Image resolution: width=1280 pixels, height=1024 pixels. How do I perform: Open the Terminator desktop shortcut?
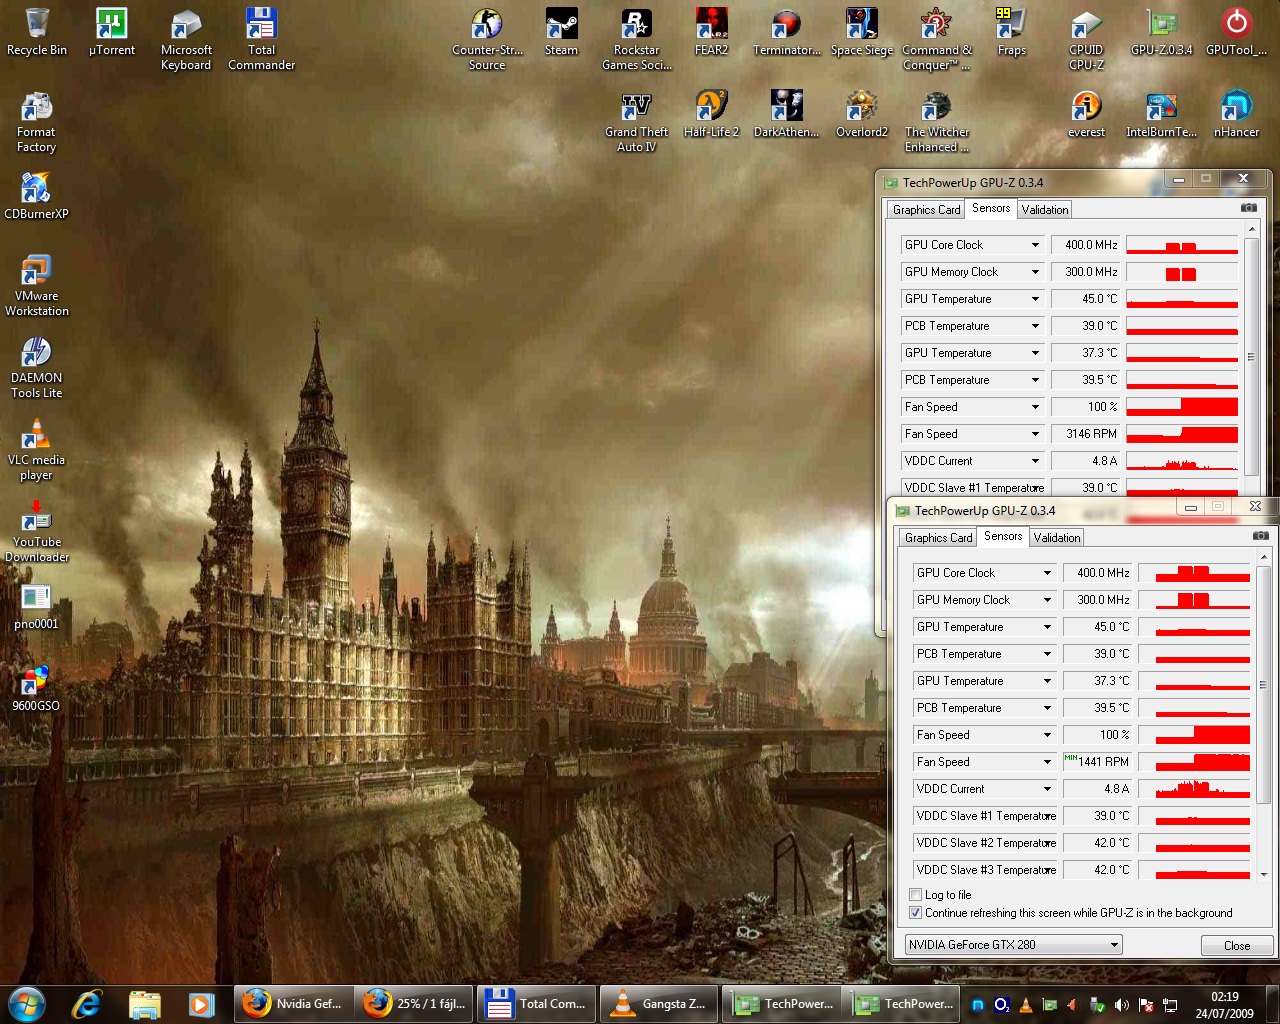point(786,32)
